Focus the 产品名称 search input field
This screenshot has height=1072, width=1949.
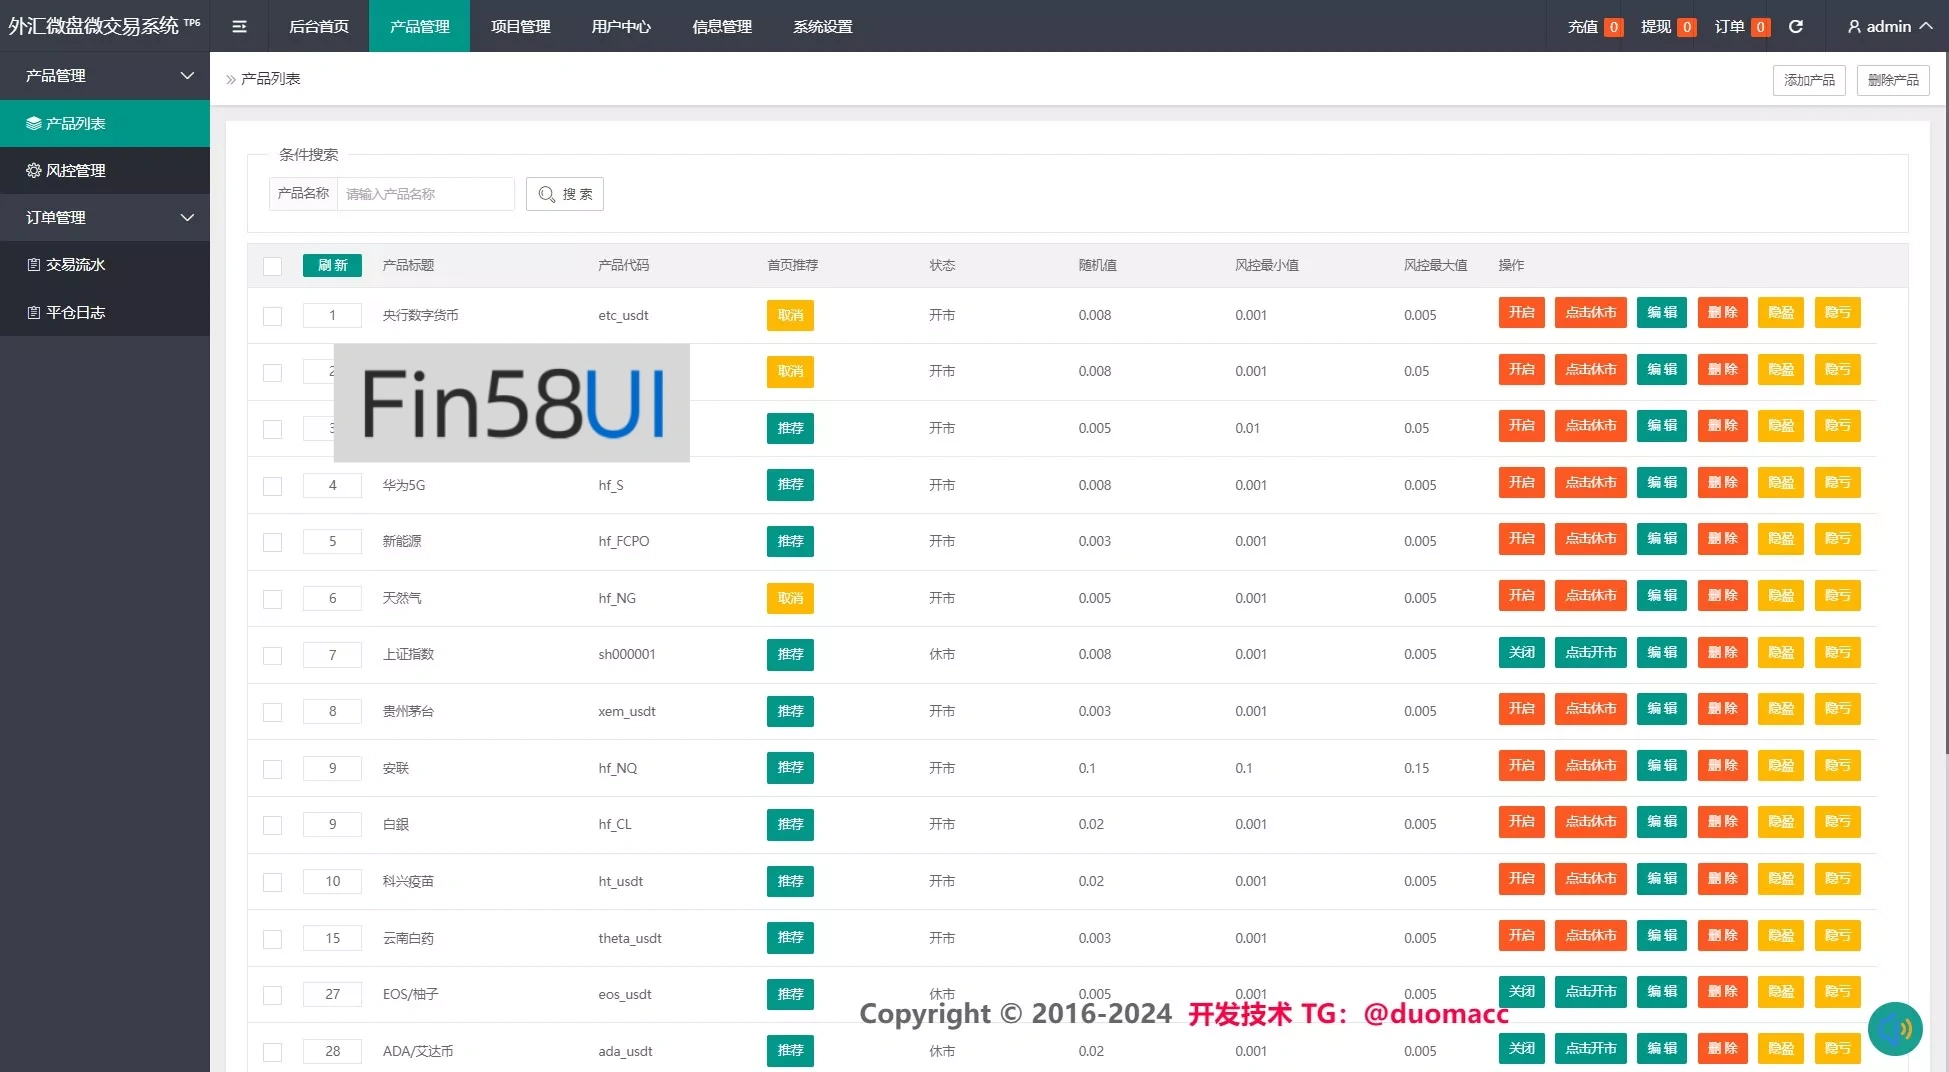[425, 194]
